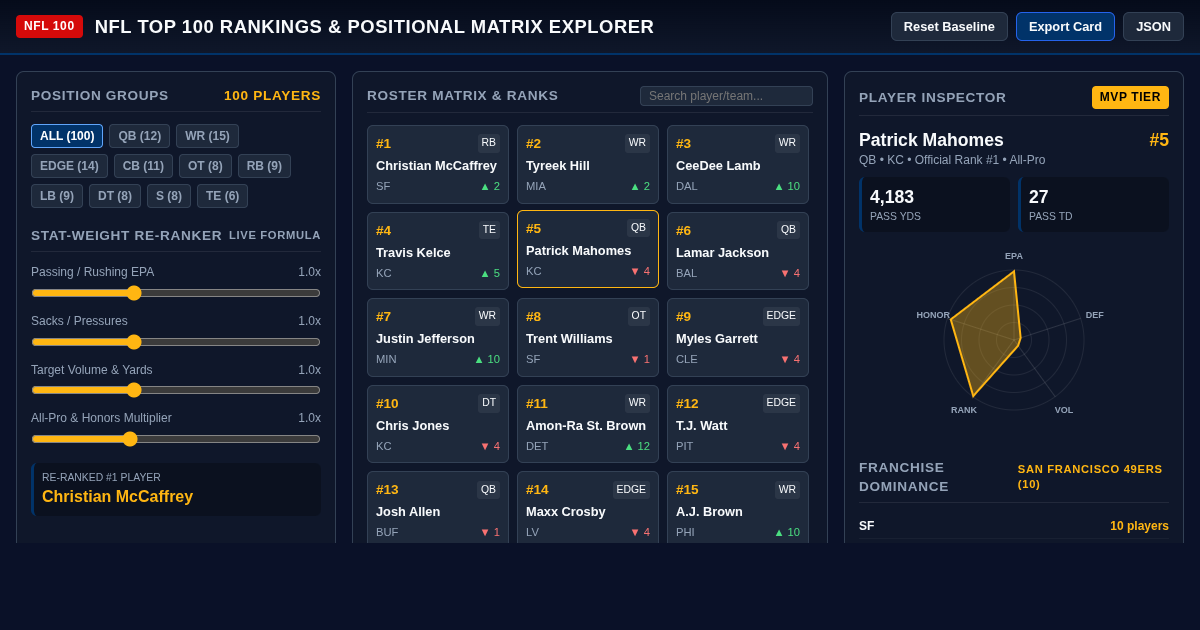The width and height of the screenshot is (1200, 630).
Task: Click the #5 rank in player inspector
Action: [x=1159, y=140]
